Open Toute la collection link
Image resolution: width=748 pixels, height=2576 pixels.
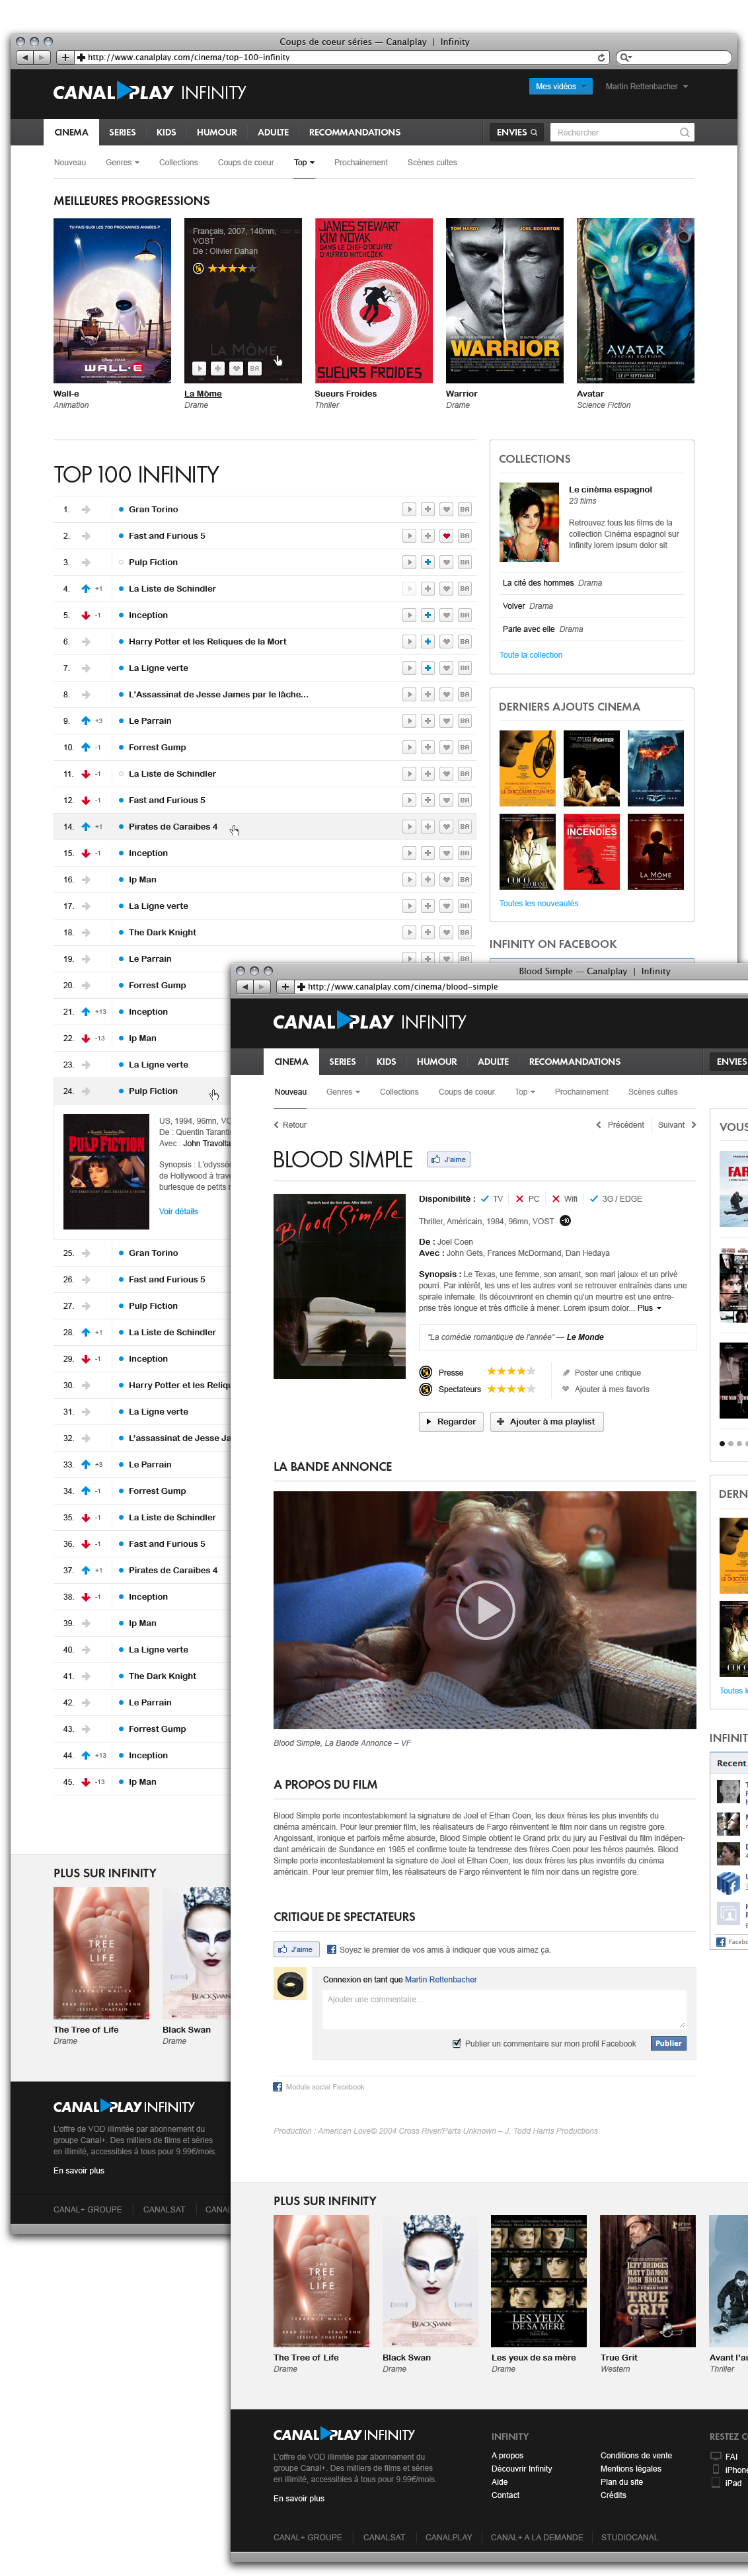coord(531,655)
